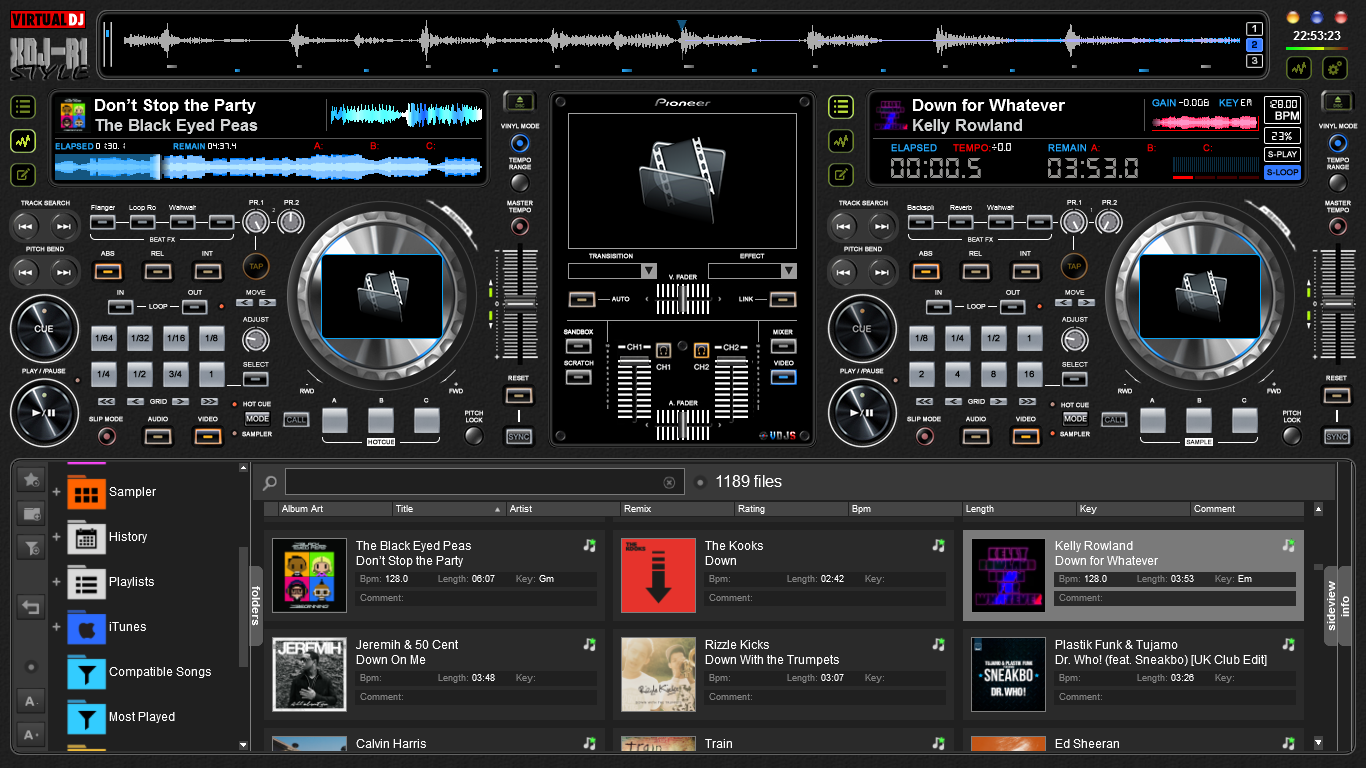The image size is (1366, 768).
Task: Open browser search options dot
Action: pos(700,482)
